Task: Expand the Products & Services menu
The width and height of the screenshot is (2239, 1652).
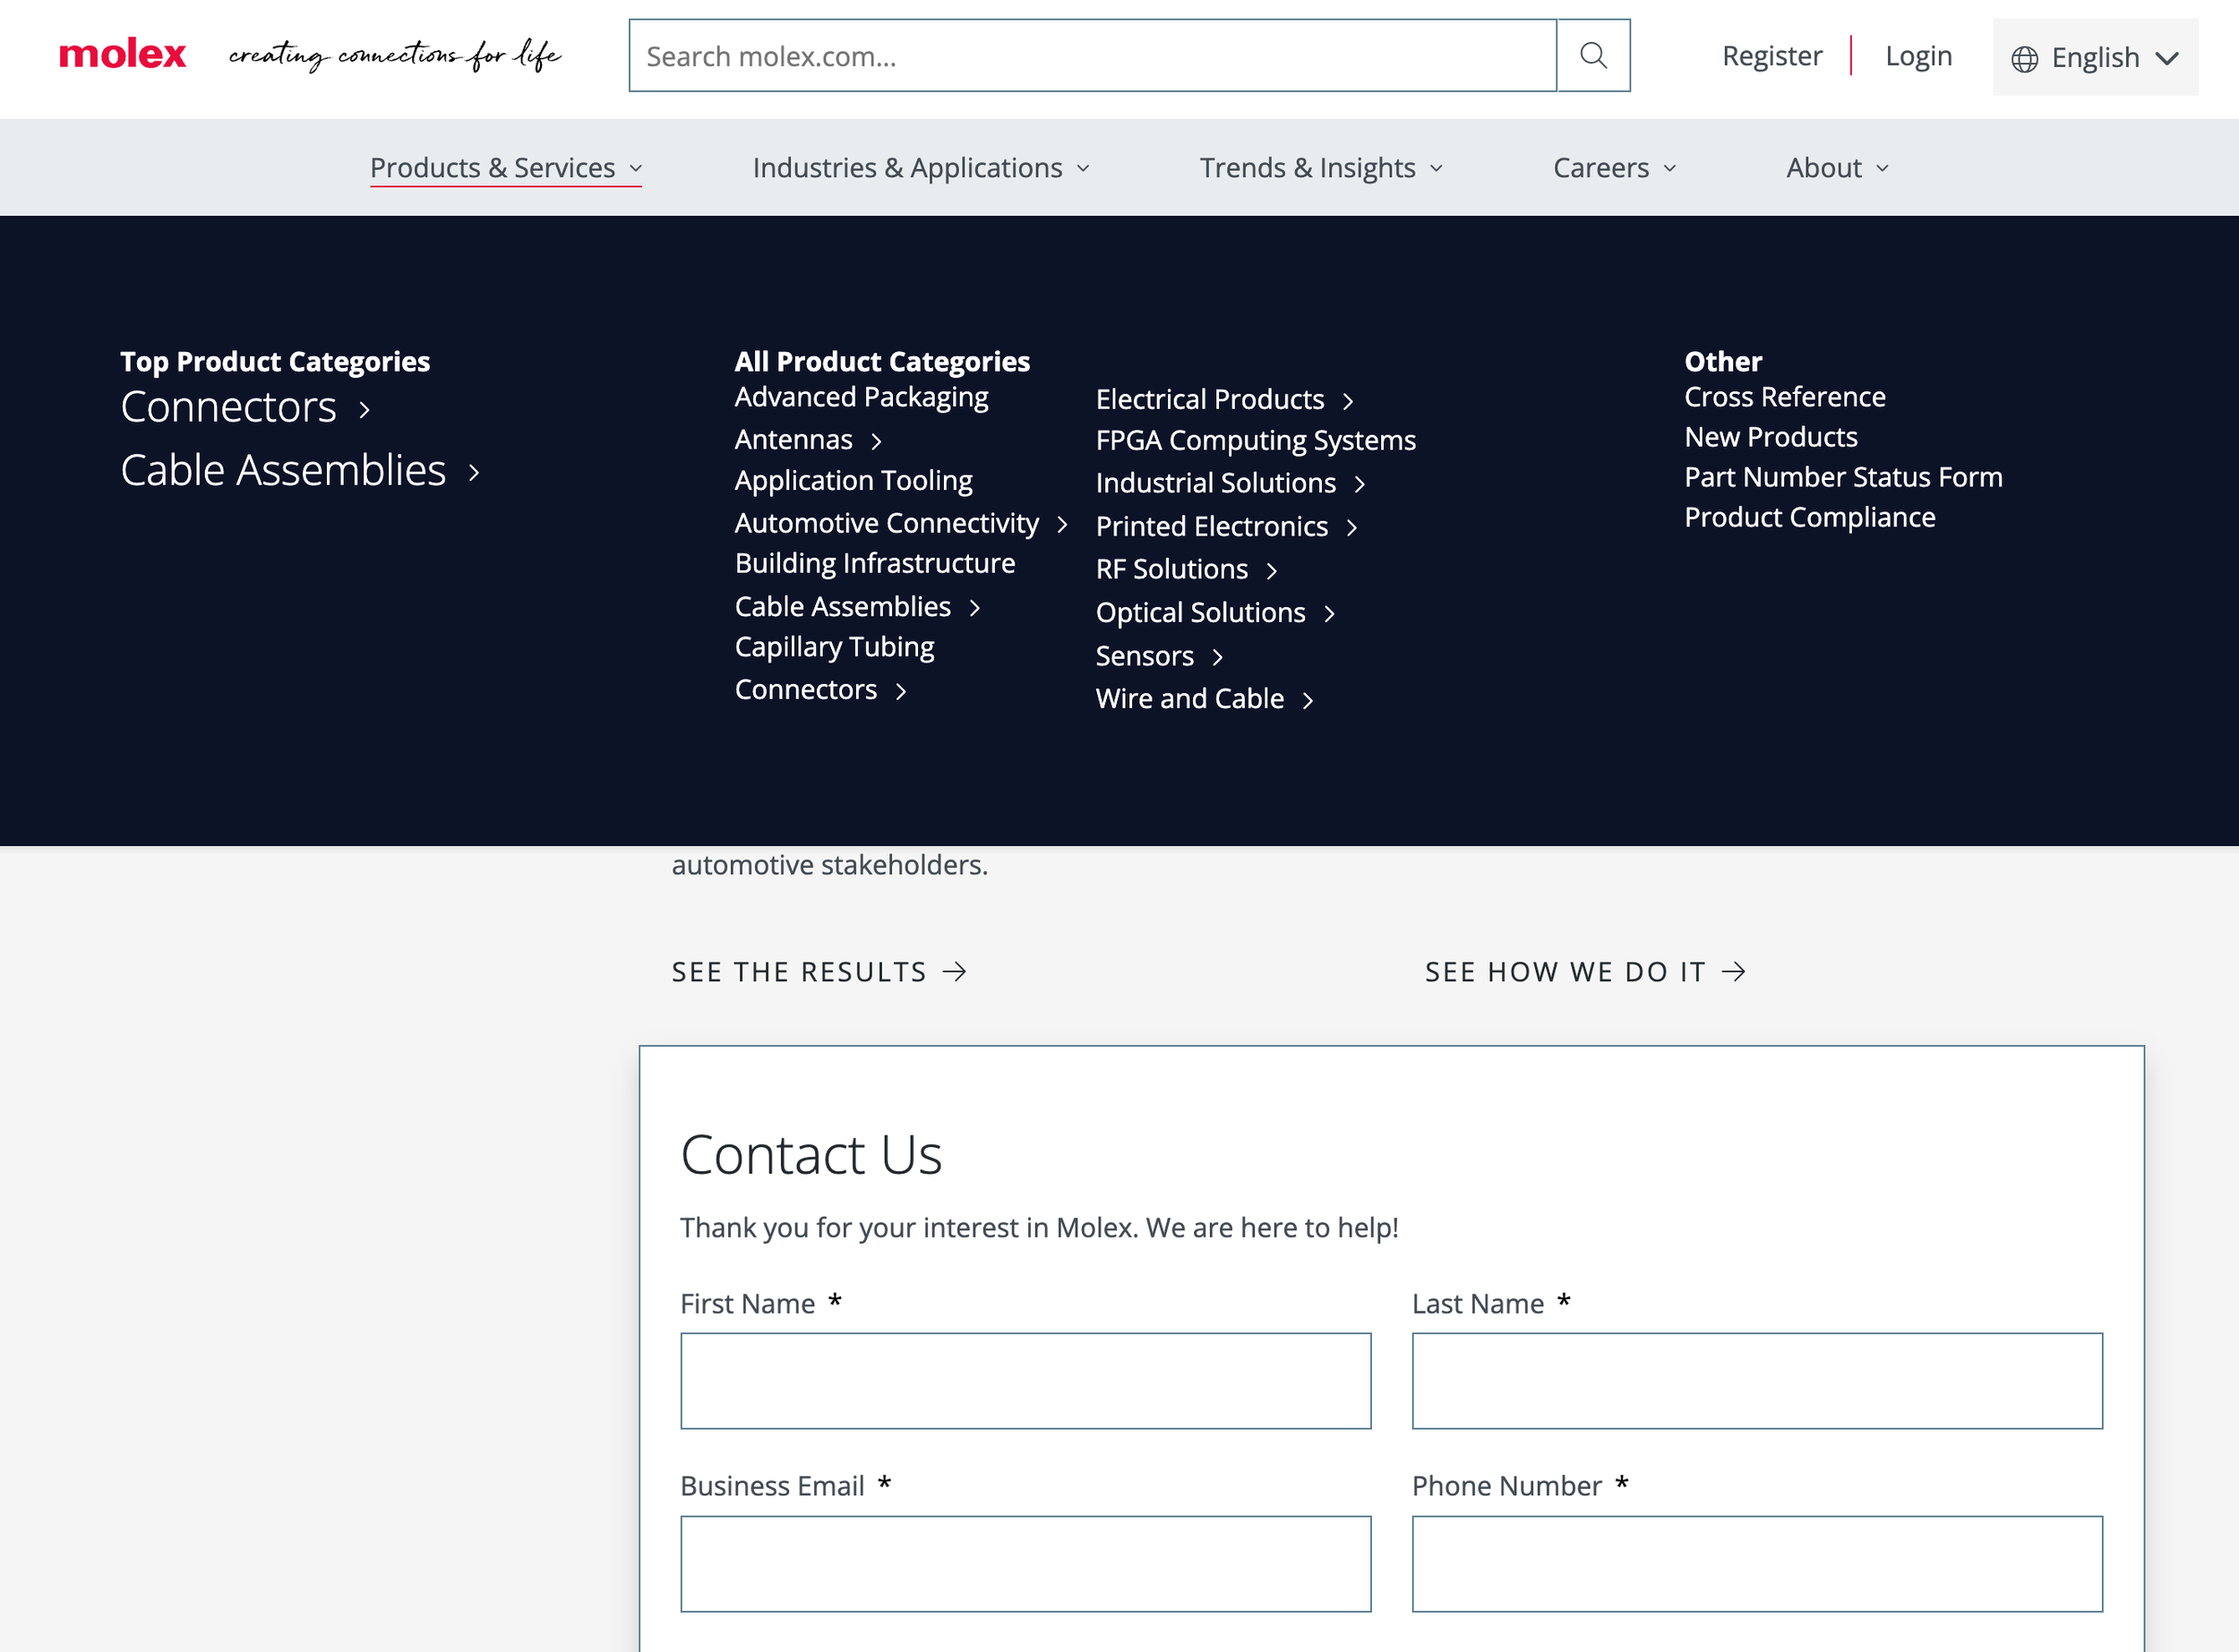Action: pos(506,168)
